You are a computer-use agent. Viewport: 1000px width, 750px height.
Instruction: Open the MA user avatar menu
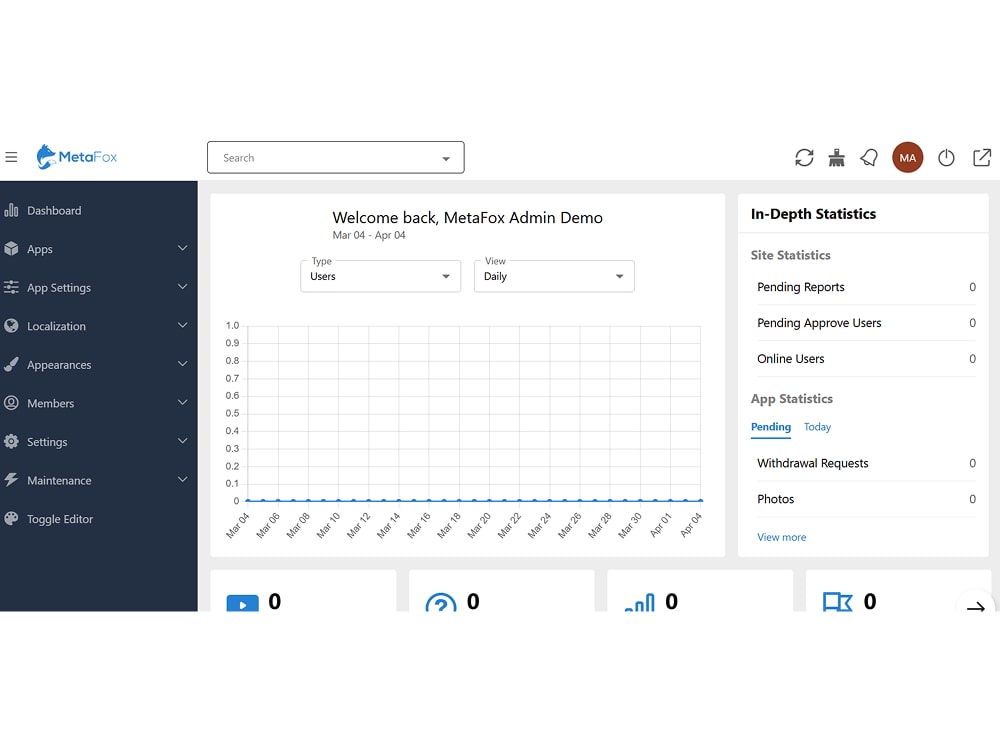(907, 158)
